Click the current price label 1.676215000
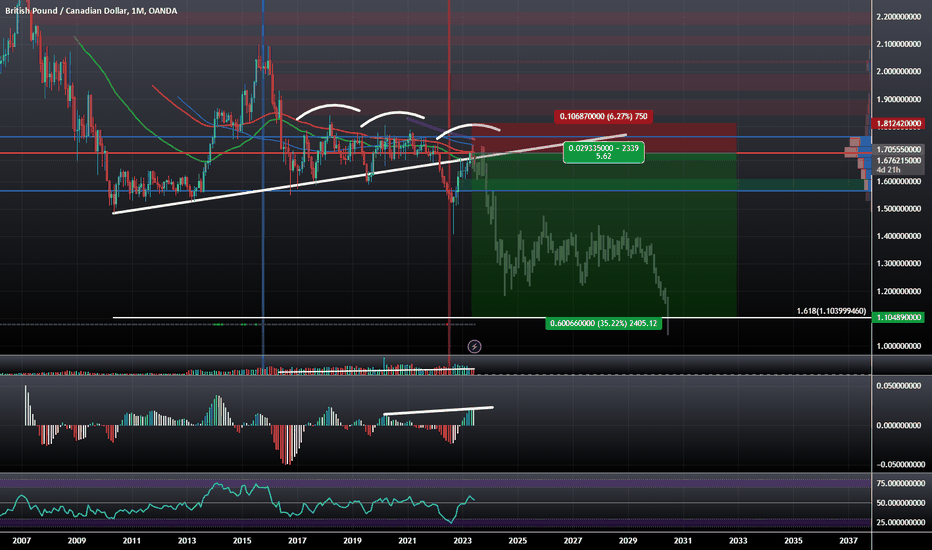The image size is (932, 550). 898,161
